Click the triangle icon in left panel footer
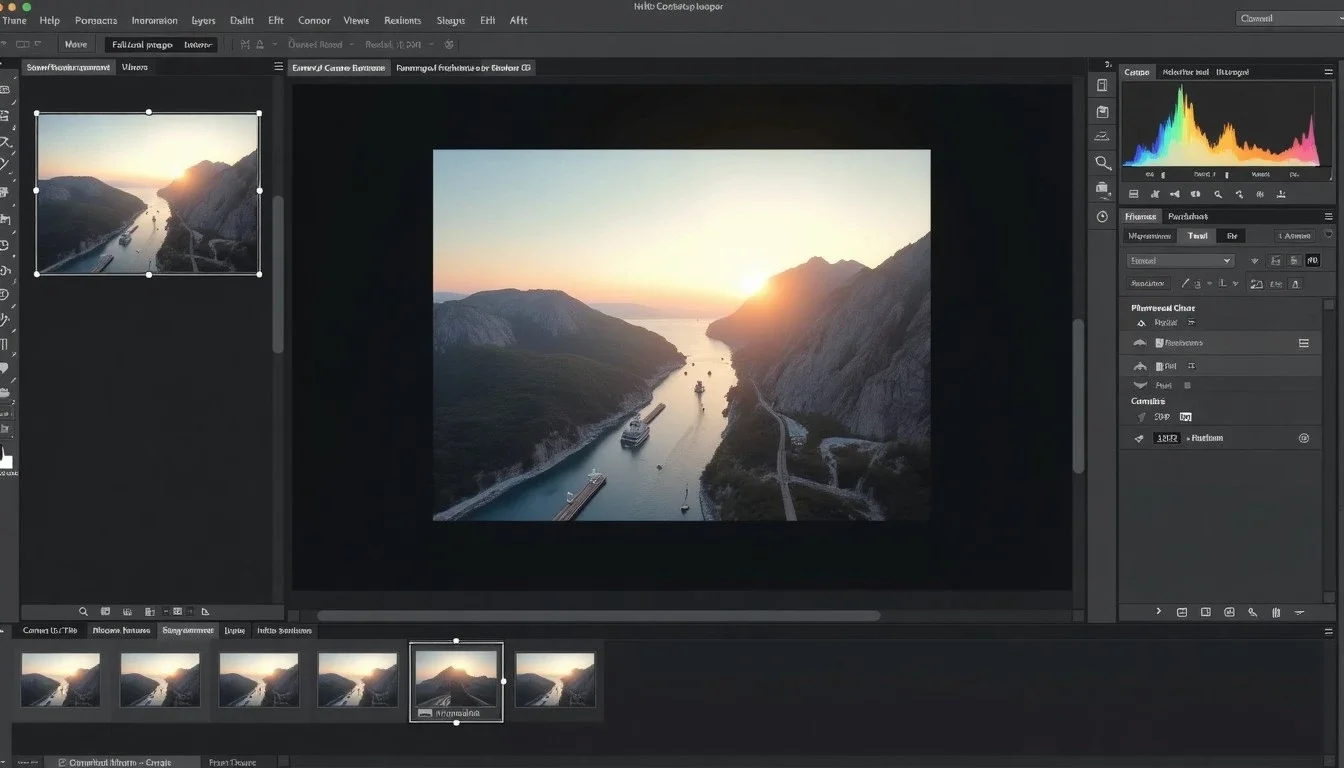The width and height of the screenshot is (1344, 768). coord(205,611)
